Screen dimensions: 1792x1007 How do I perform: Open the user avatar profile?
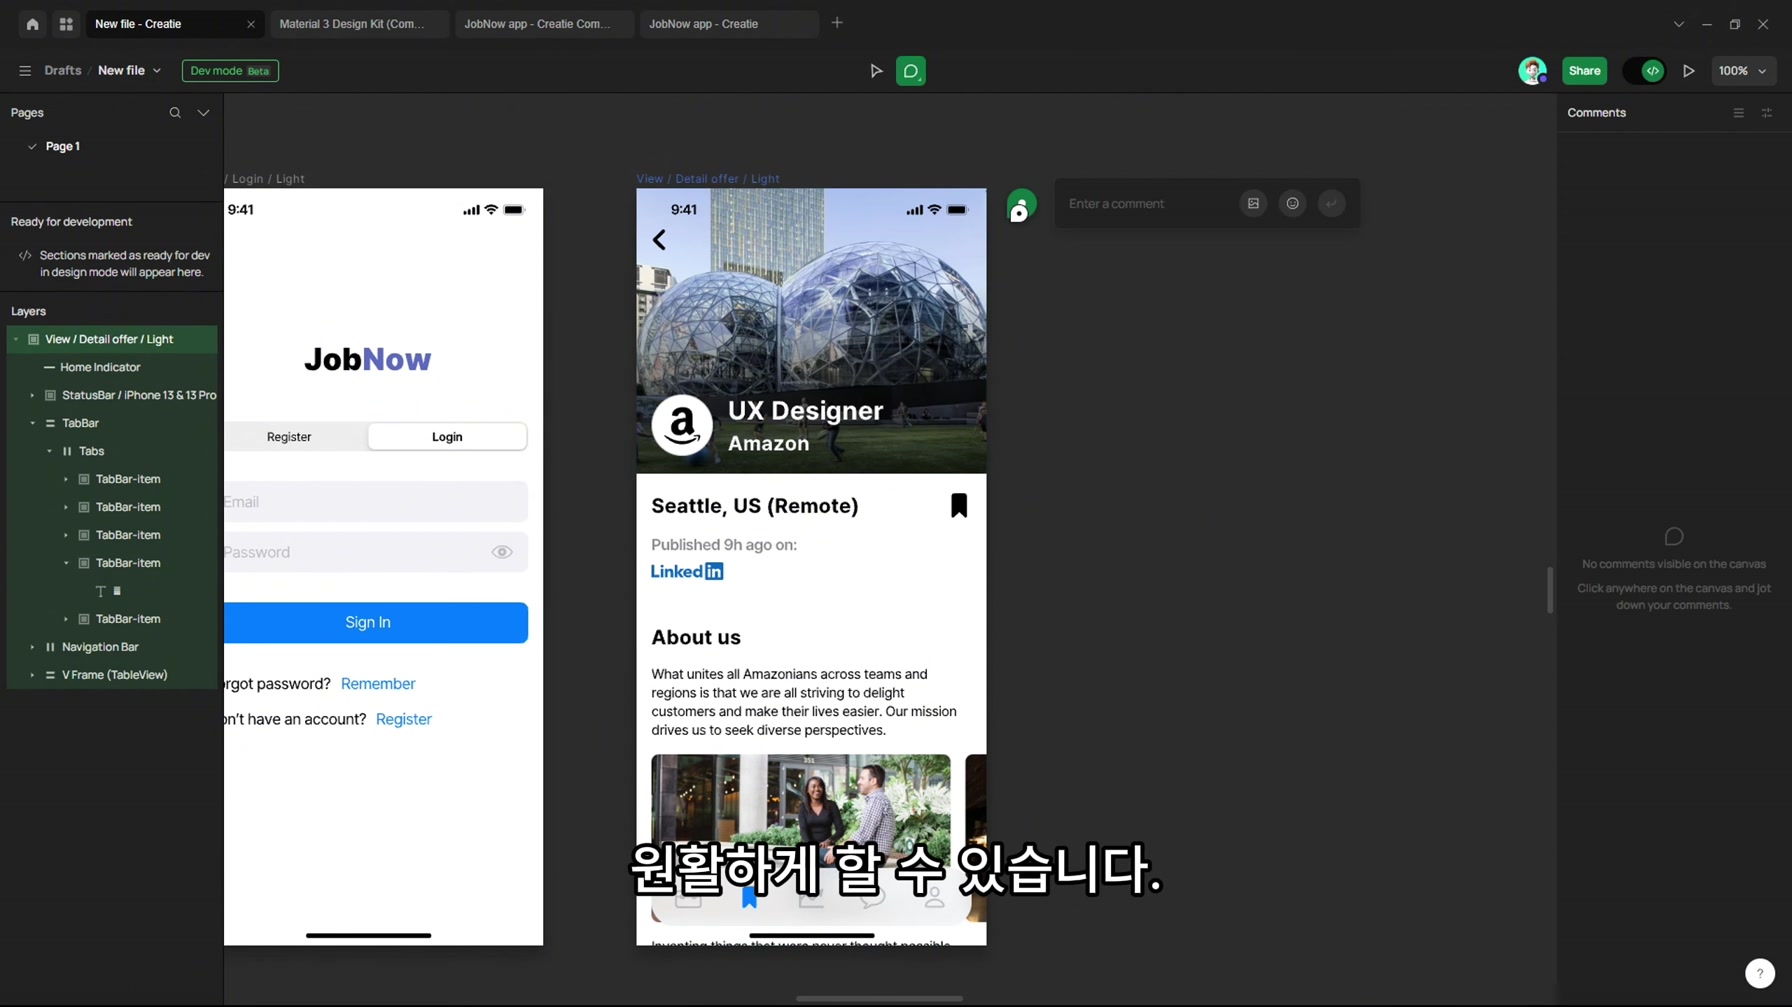coord(1532,71)
